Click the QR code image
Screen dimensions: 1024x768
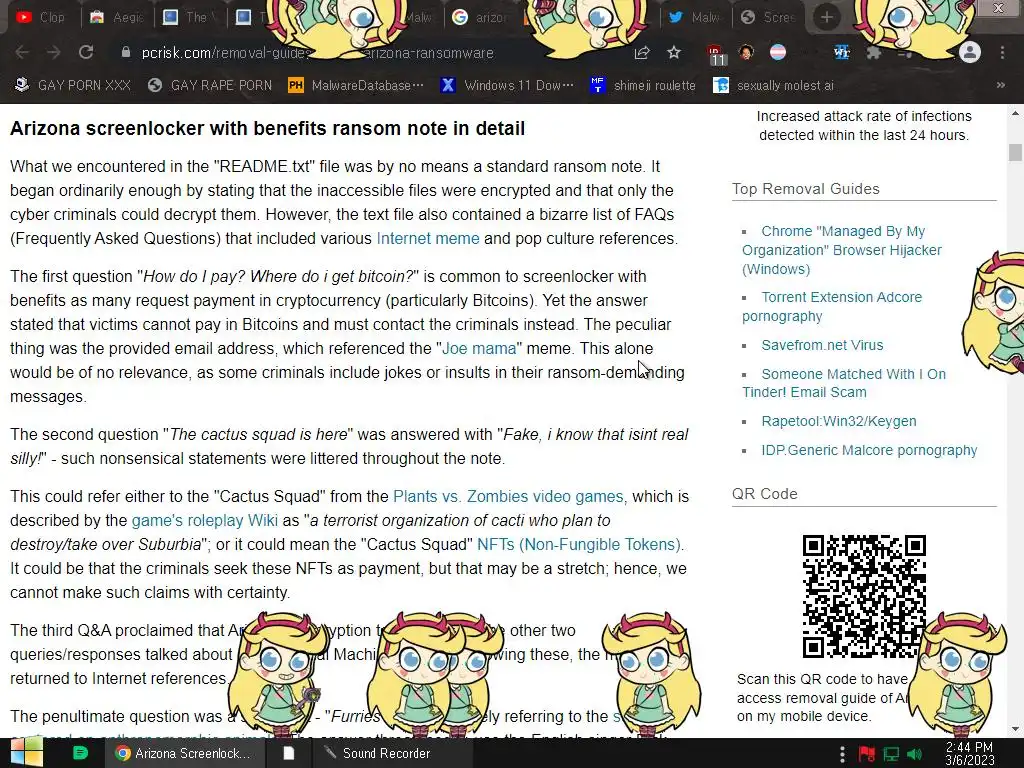[864, 596]
